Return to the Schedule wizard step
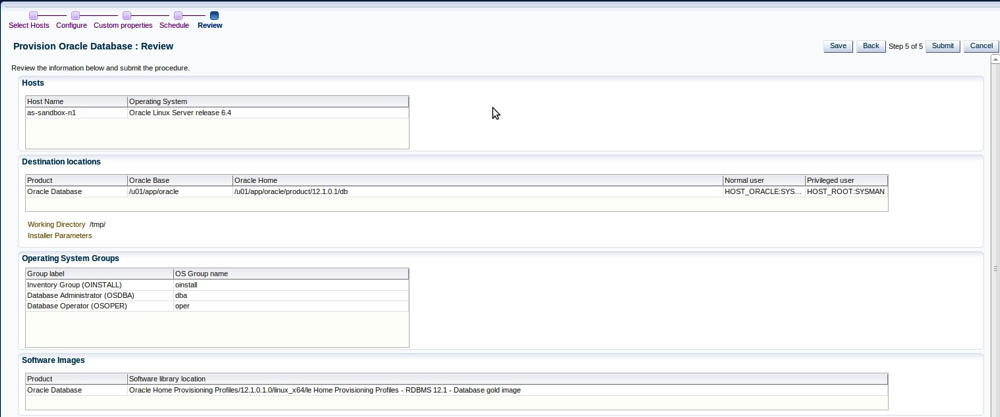The height and width of the screenshot is (417, 1000). click(174, 26)
